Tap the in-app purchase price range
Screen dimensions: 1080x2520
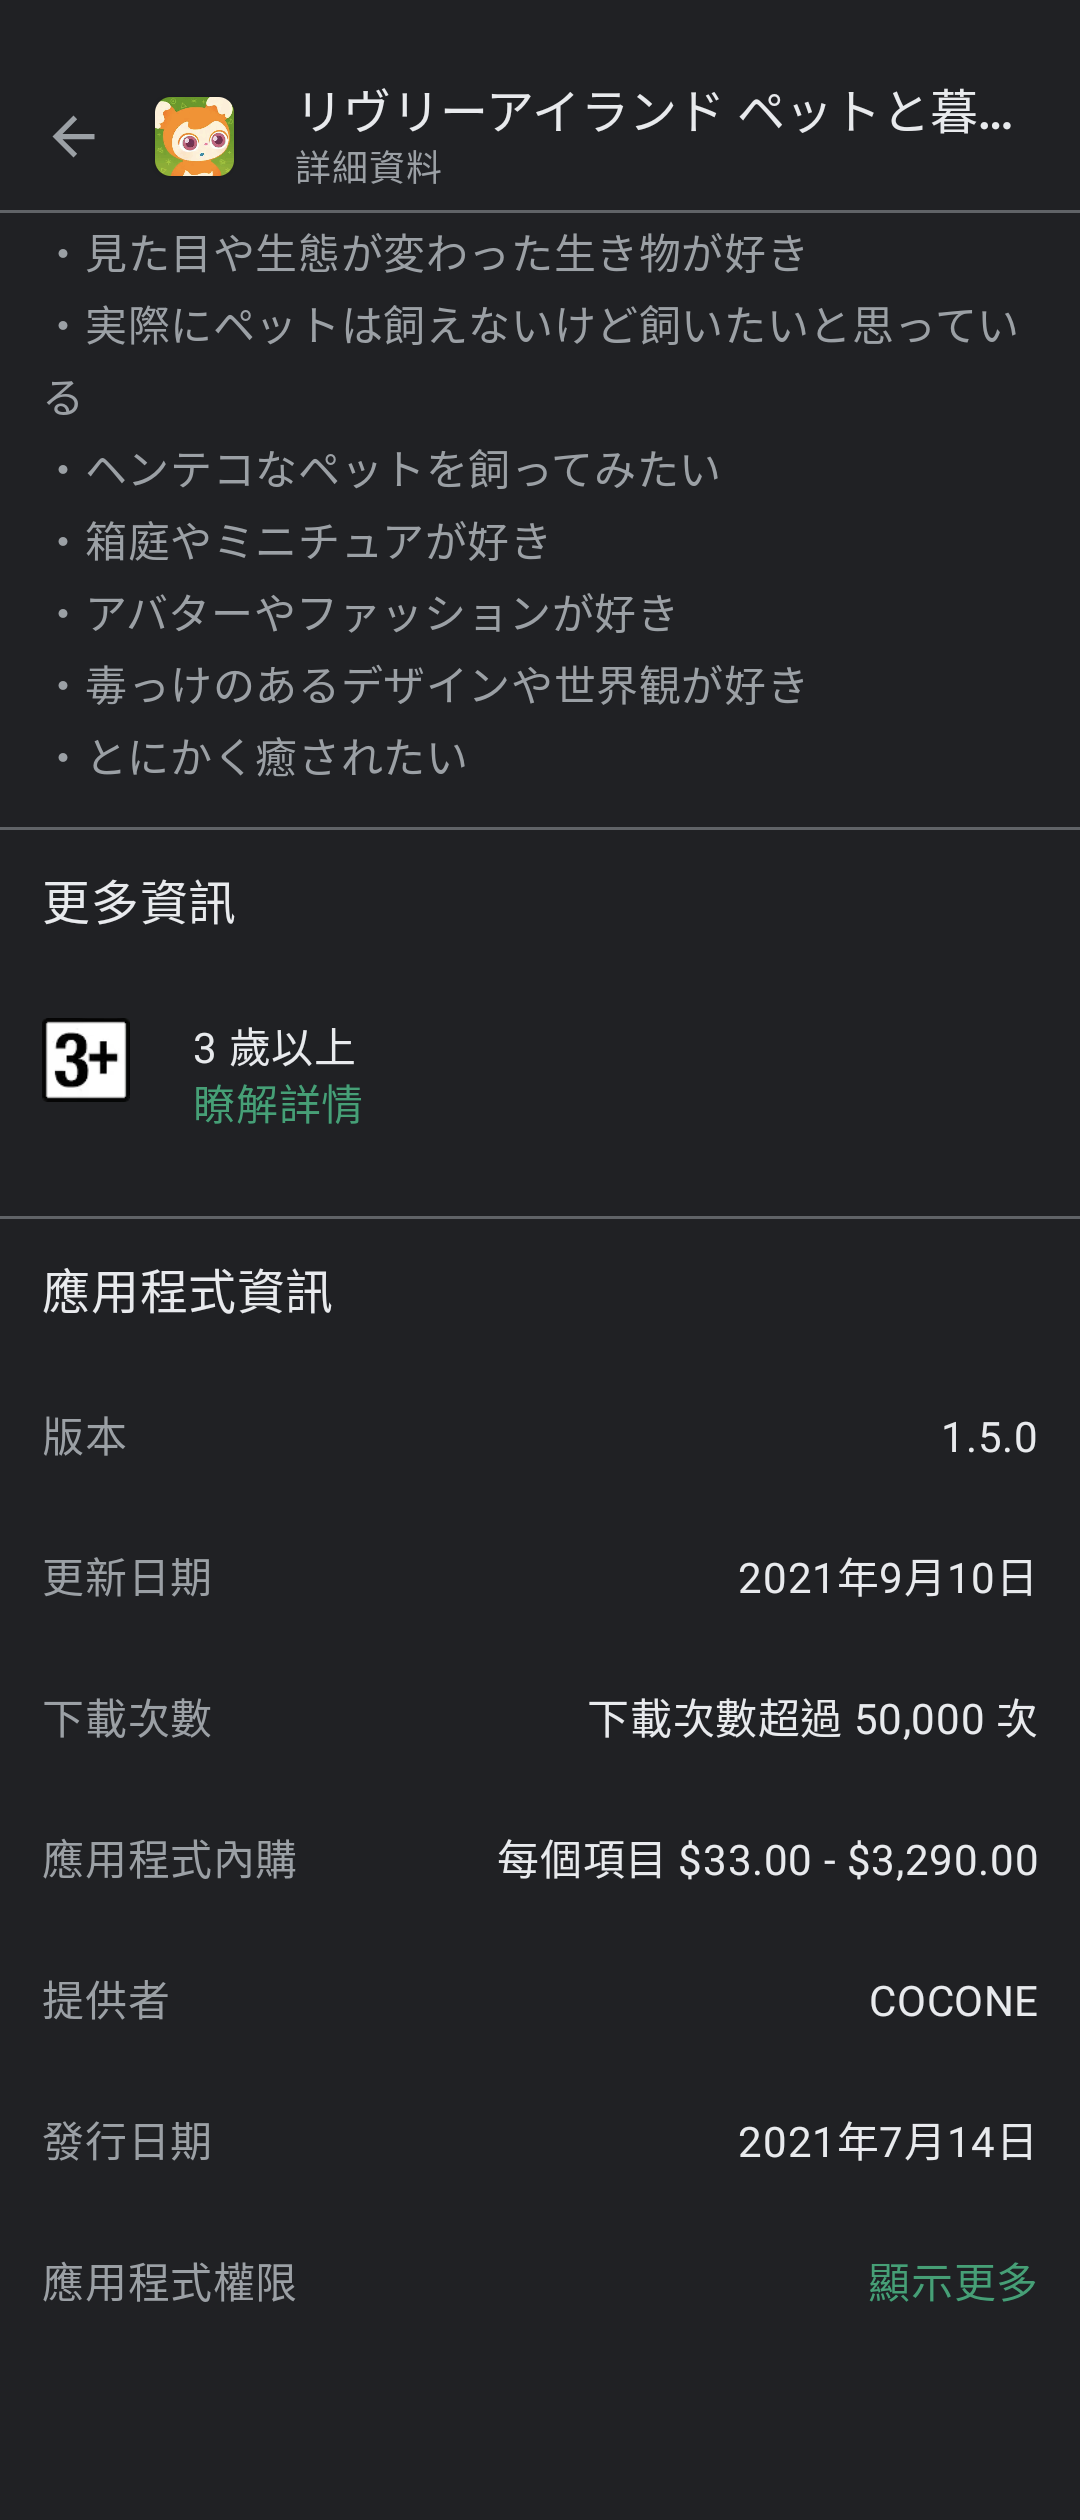tap(767, 1860)
